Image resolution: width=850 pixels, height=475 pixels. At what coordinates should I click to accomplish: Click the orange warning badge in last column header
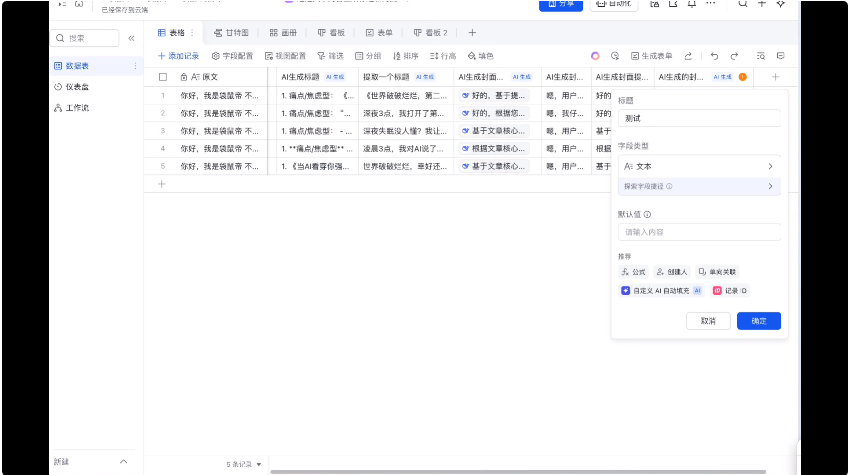click(743, 77)
